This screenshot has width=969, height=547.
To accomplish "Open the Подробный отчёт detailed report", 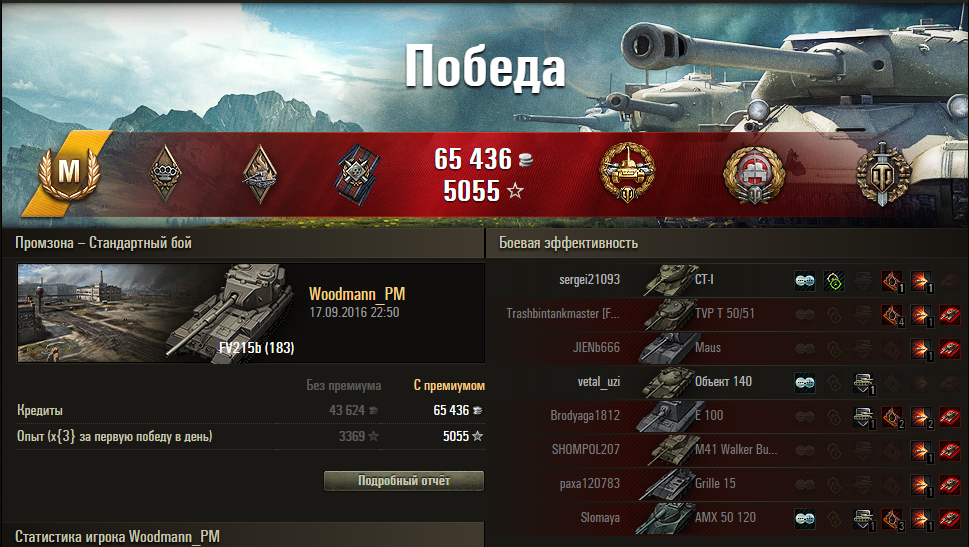I will tap(404, 481).
